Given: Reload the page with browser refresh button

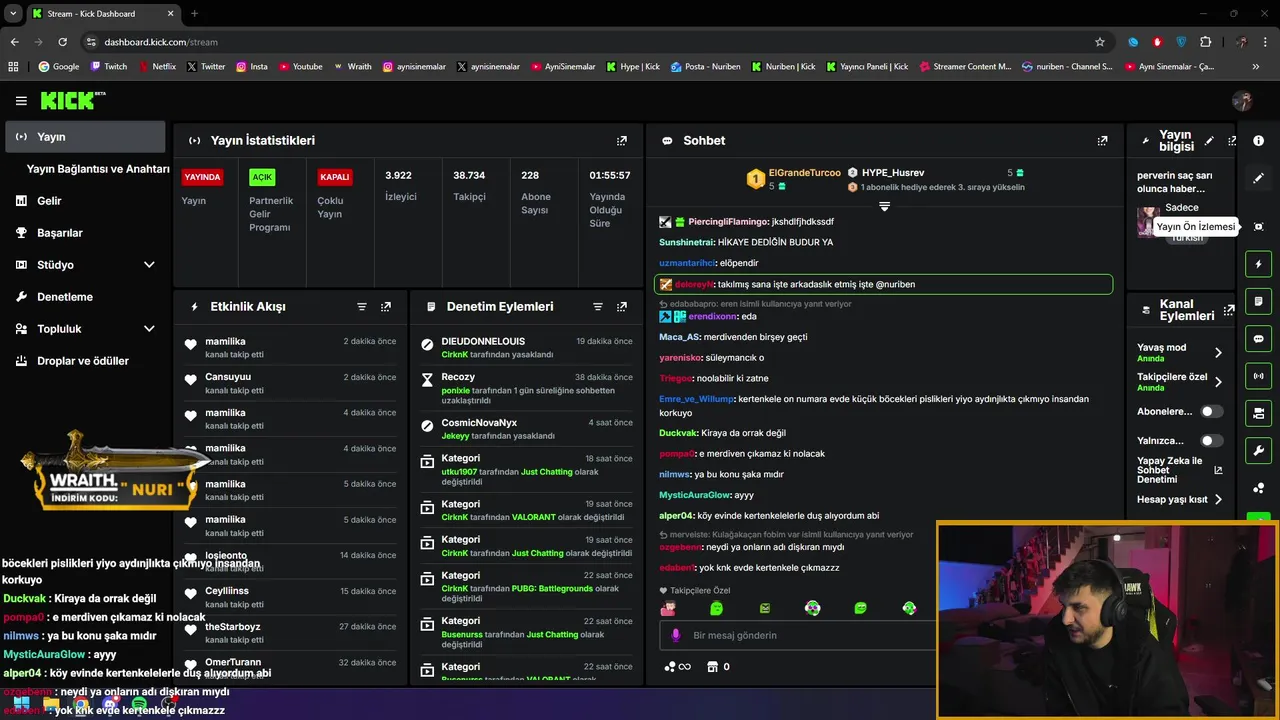Looking at the screenshot, I should (62, 42).
